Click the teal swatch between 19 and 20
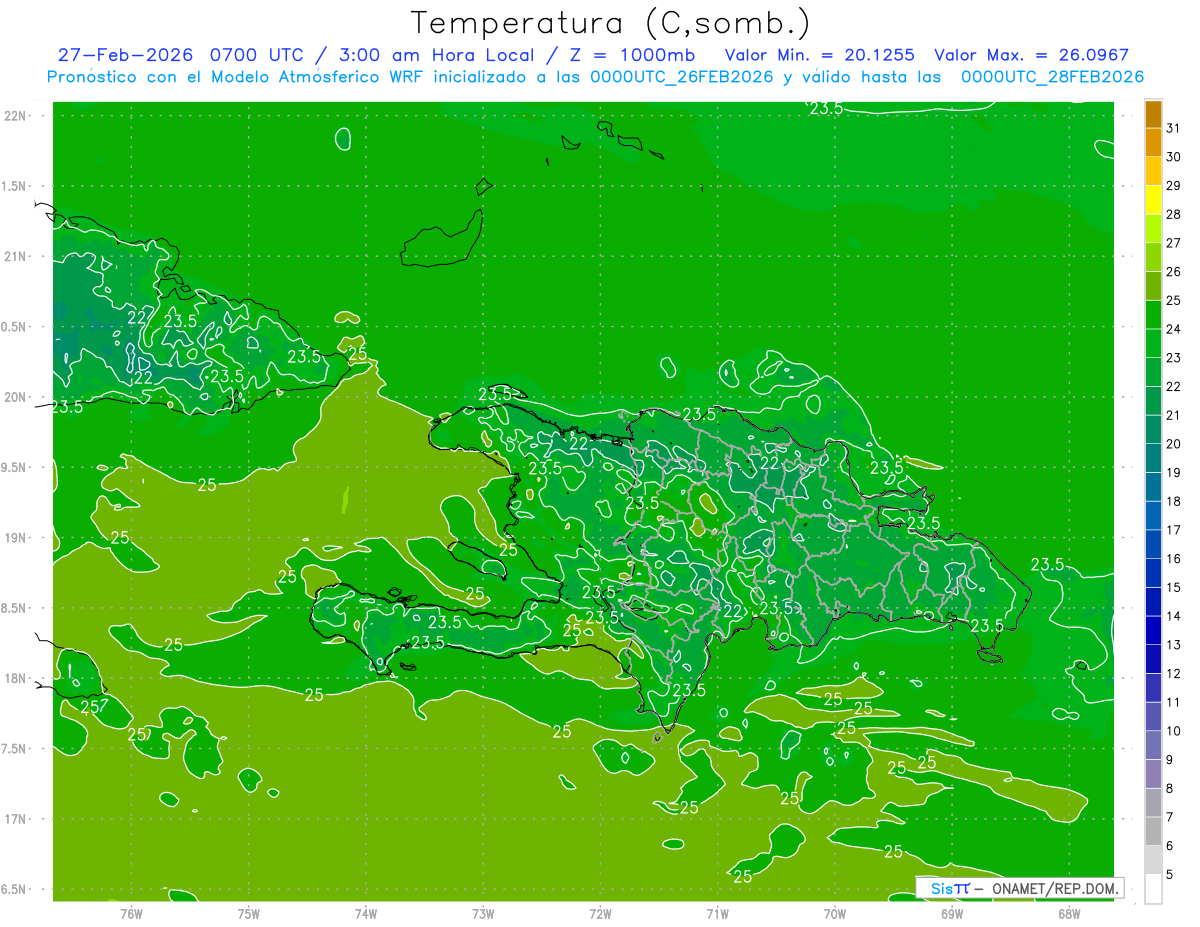Image resolution: width=1200 pixels, height=927 pixels. coord(1153,458)
